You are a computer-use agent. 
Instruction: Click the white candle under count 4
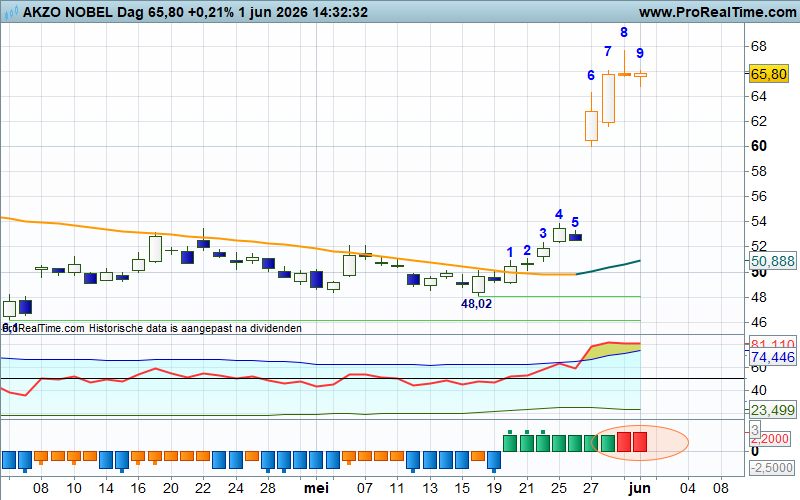click(x=559, y=235)
